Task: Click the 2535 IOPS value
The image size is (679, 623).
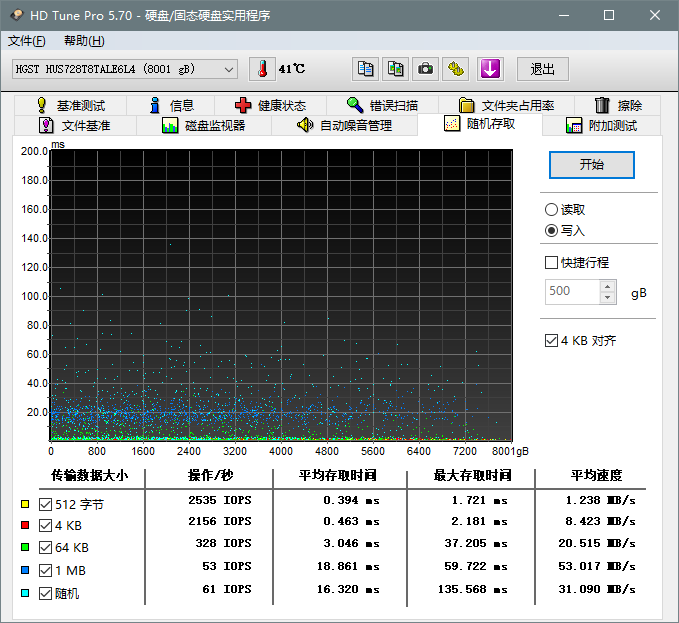Action: (220, 500)
